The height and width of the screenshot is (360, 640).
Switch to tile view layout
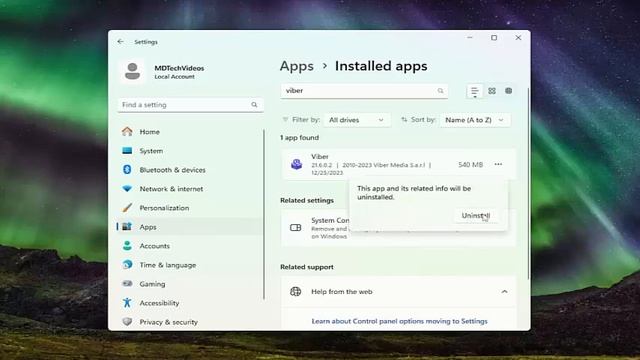[x=509, y=91]
